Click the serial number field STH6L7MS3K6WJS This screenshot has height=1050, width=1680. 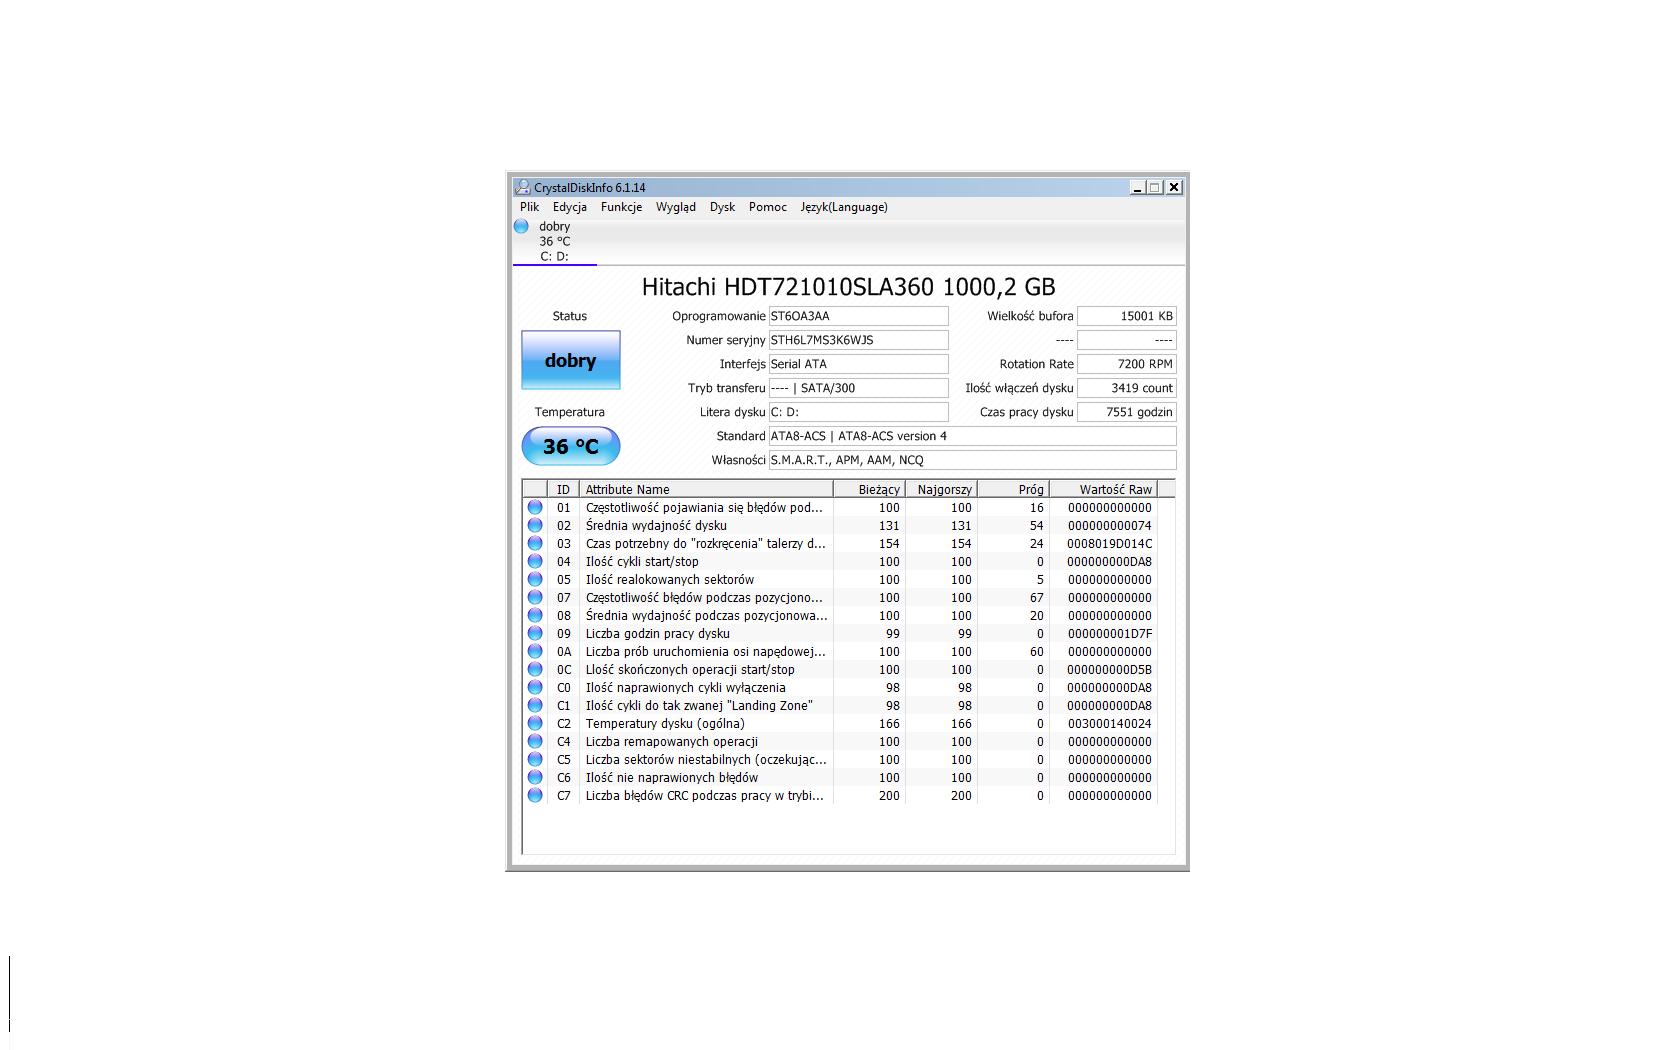coord(858,340)
